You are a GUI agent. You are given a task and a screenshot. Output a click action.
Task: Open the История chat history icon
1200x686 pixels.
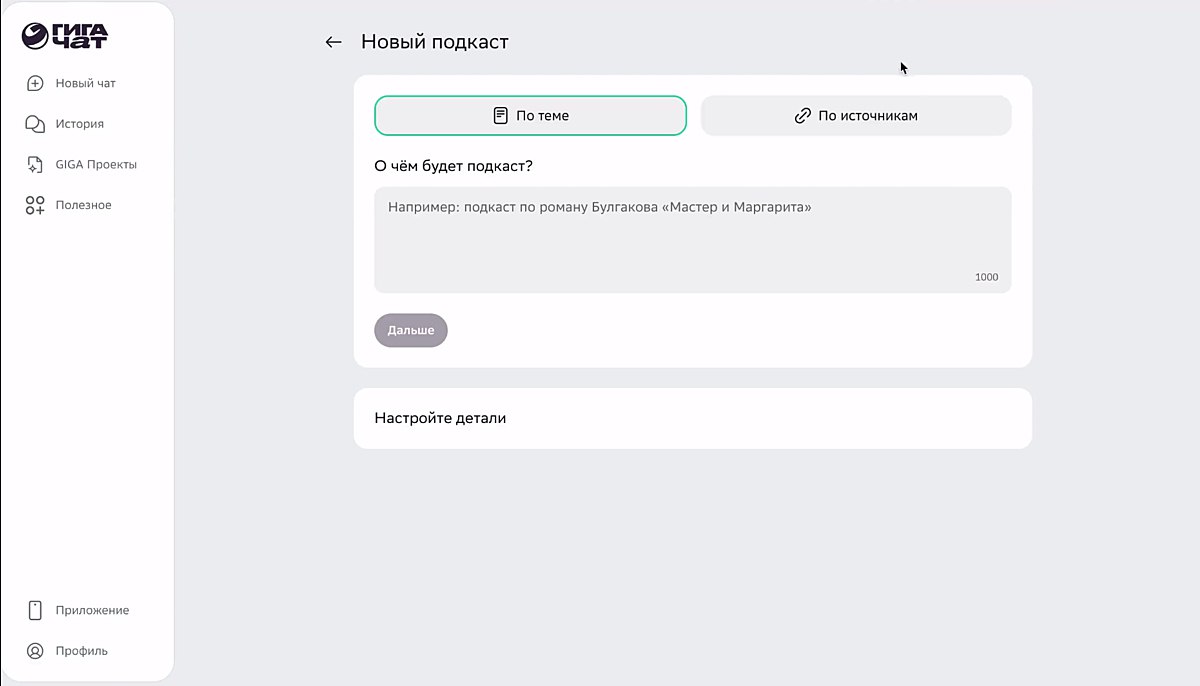click(x=34, y=123)
